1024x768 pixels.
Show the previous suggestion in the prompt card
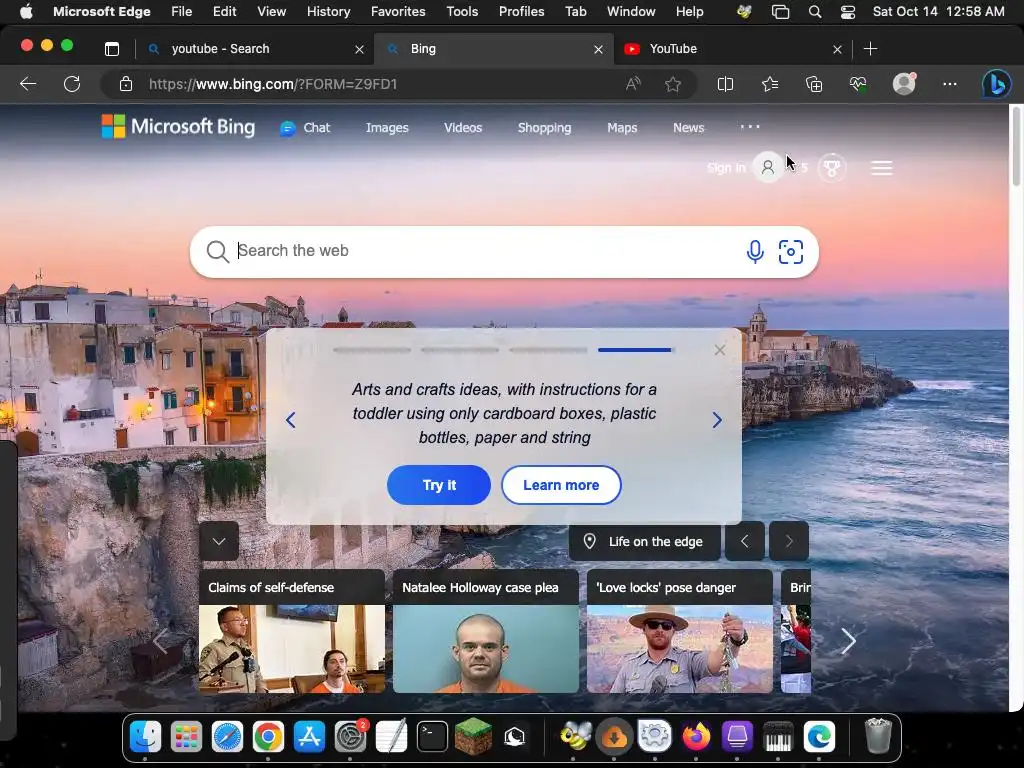click(x=291, y=420)
